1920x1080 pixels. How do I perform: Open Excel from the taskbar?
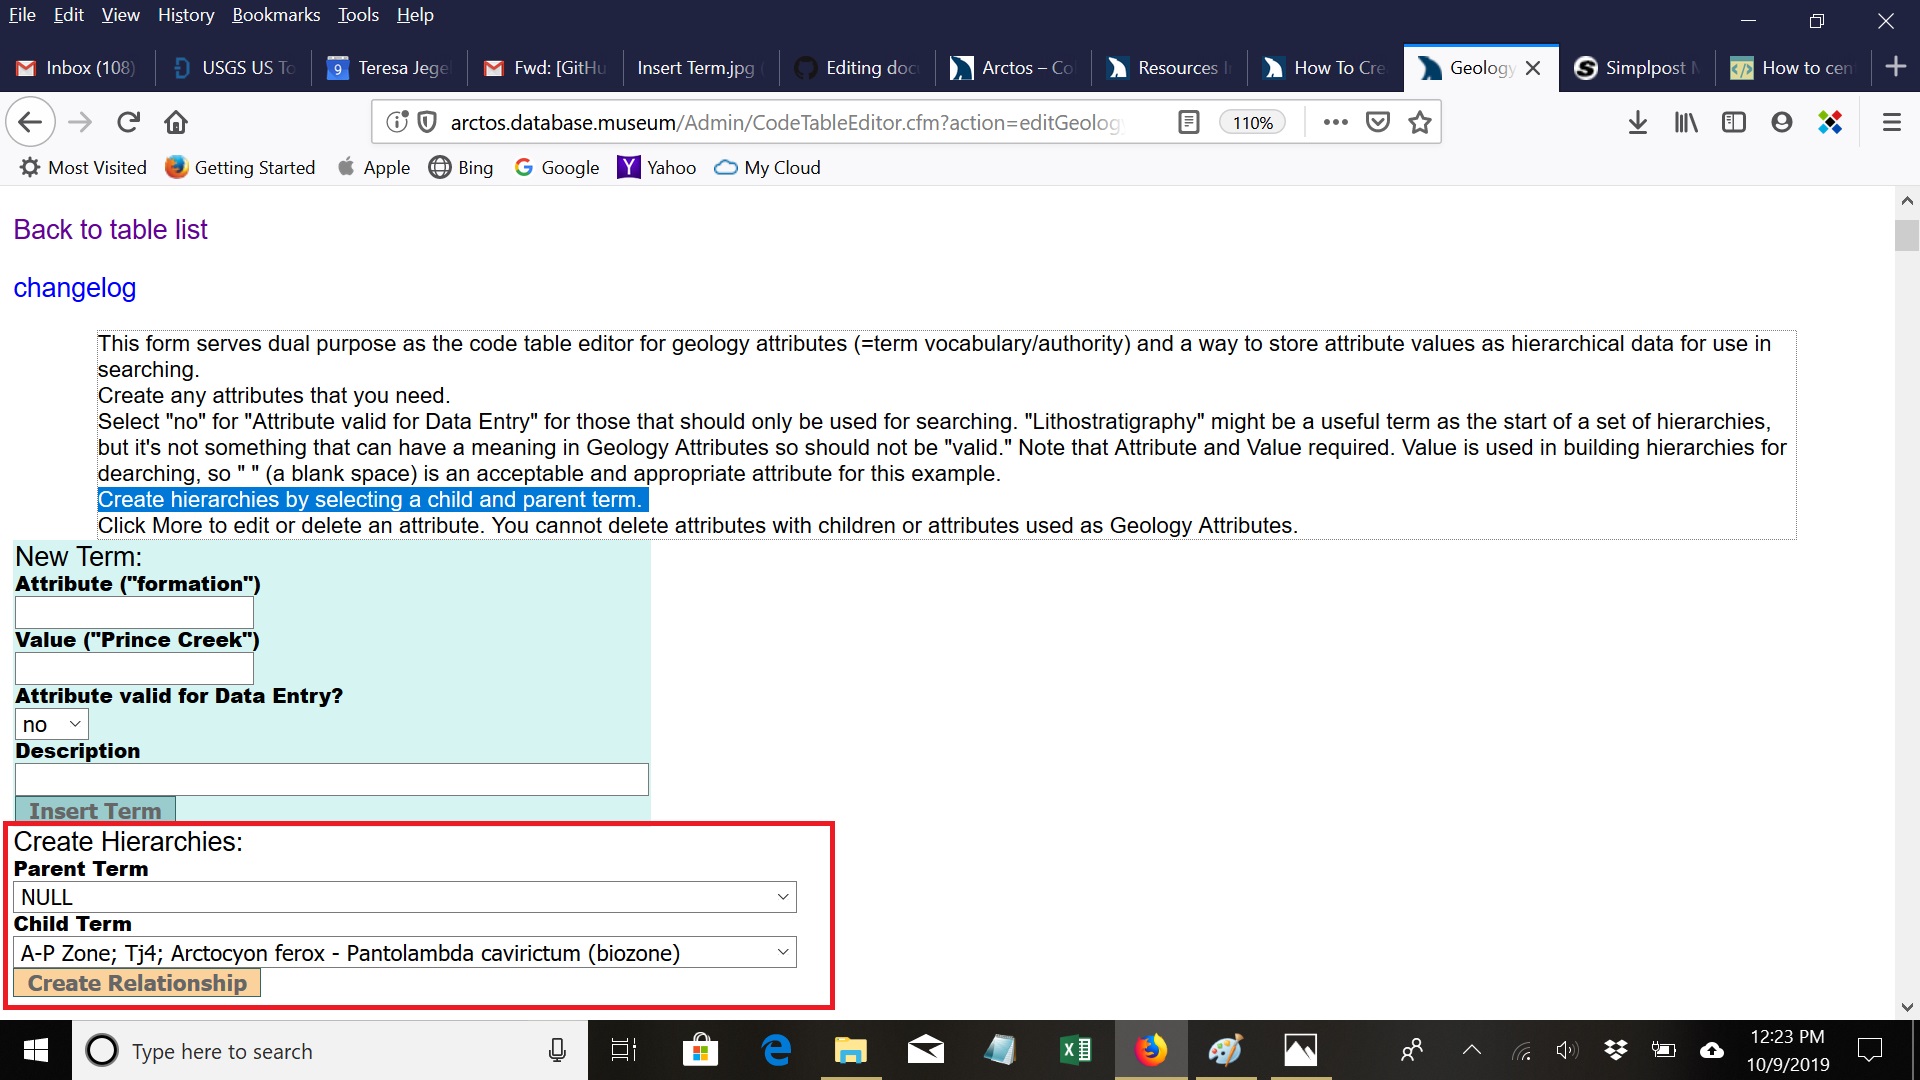tap(1075, 1050)
